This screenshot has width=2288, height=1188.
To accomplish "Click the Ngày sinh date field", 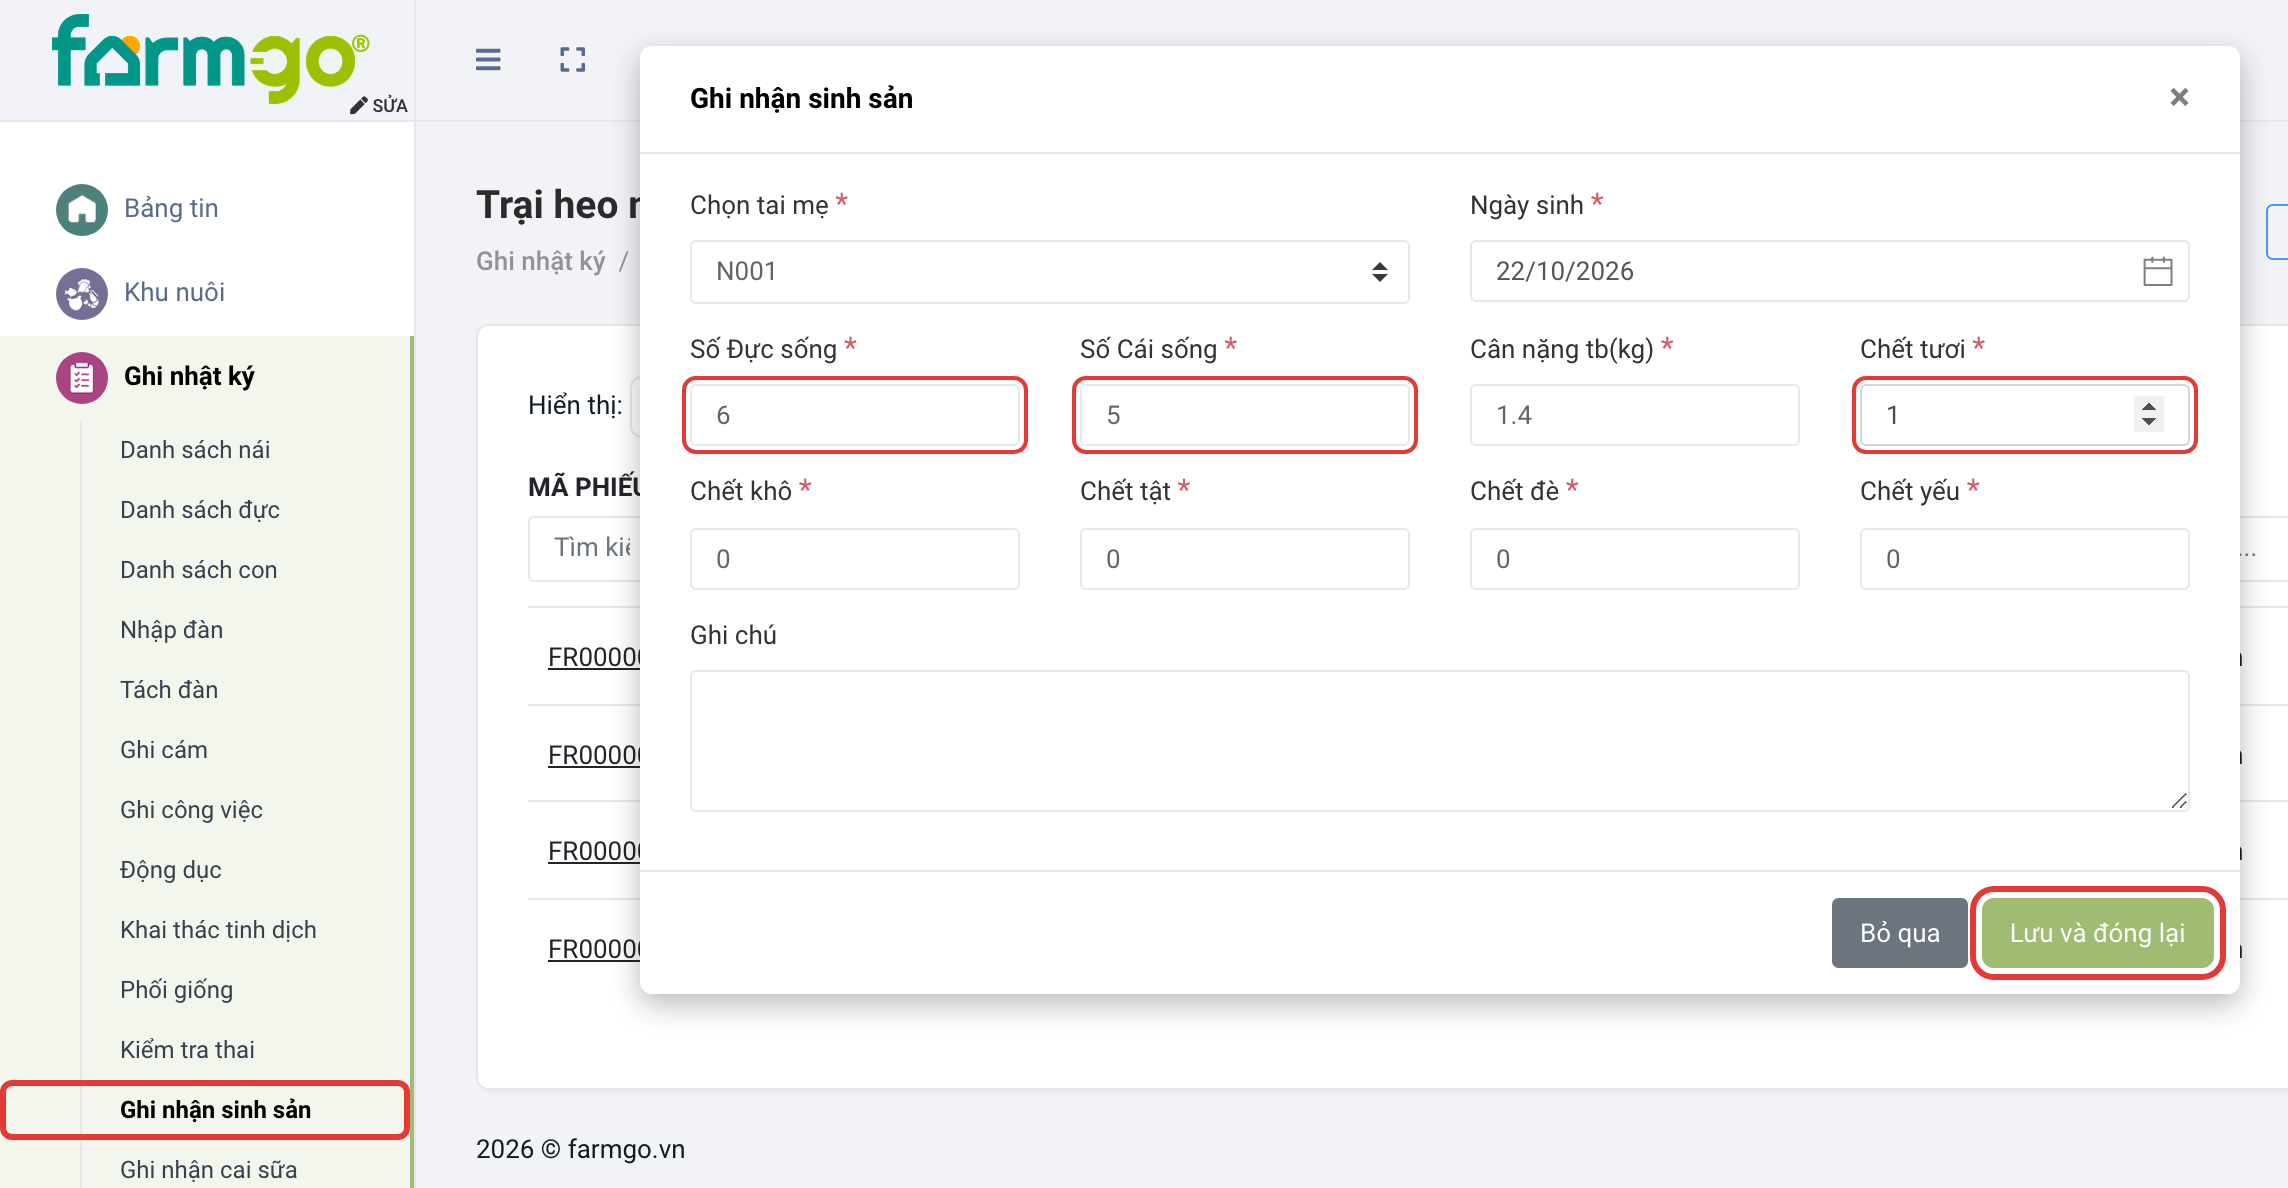I will click(1829, 271).
